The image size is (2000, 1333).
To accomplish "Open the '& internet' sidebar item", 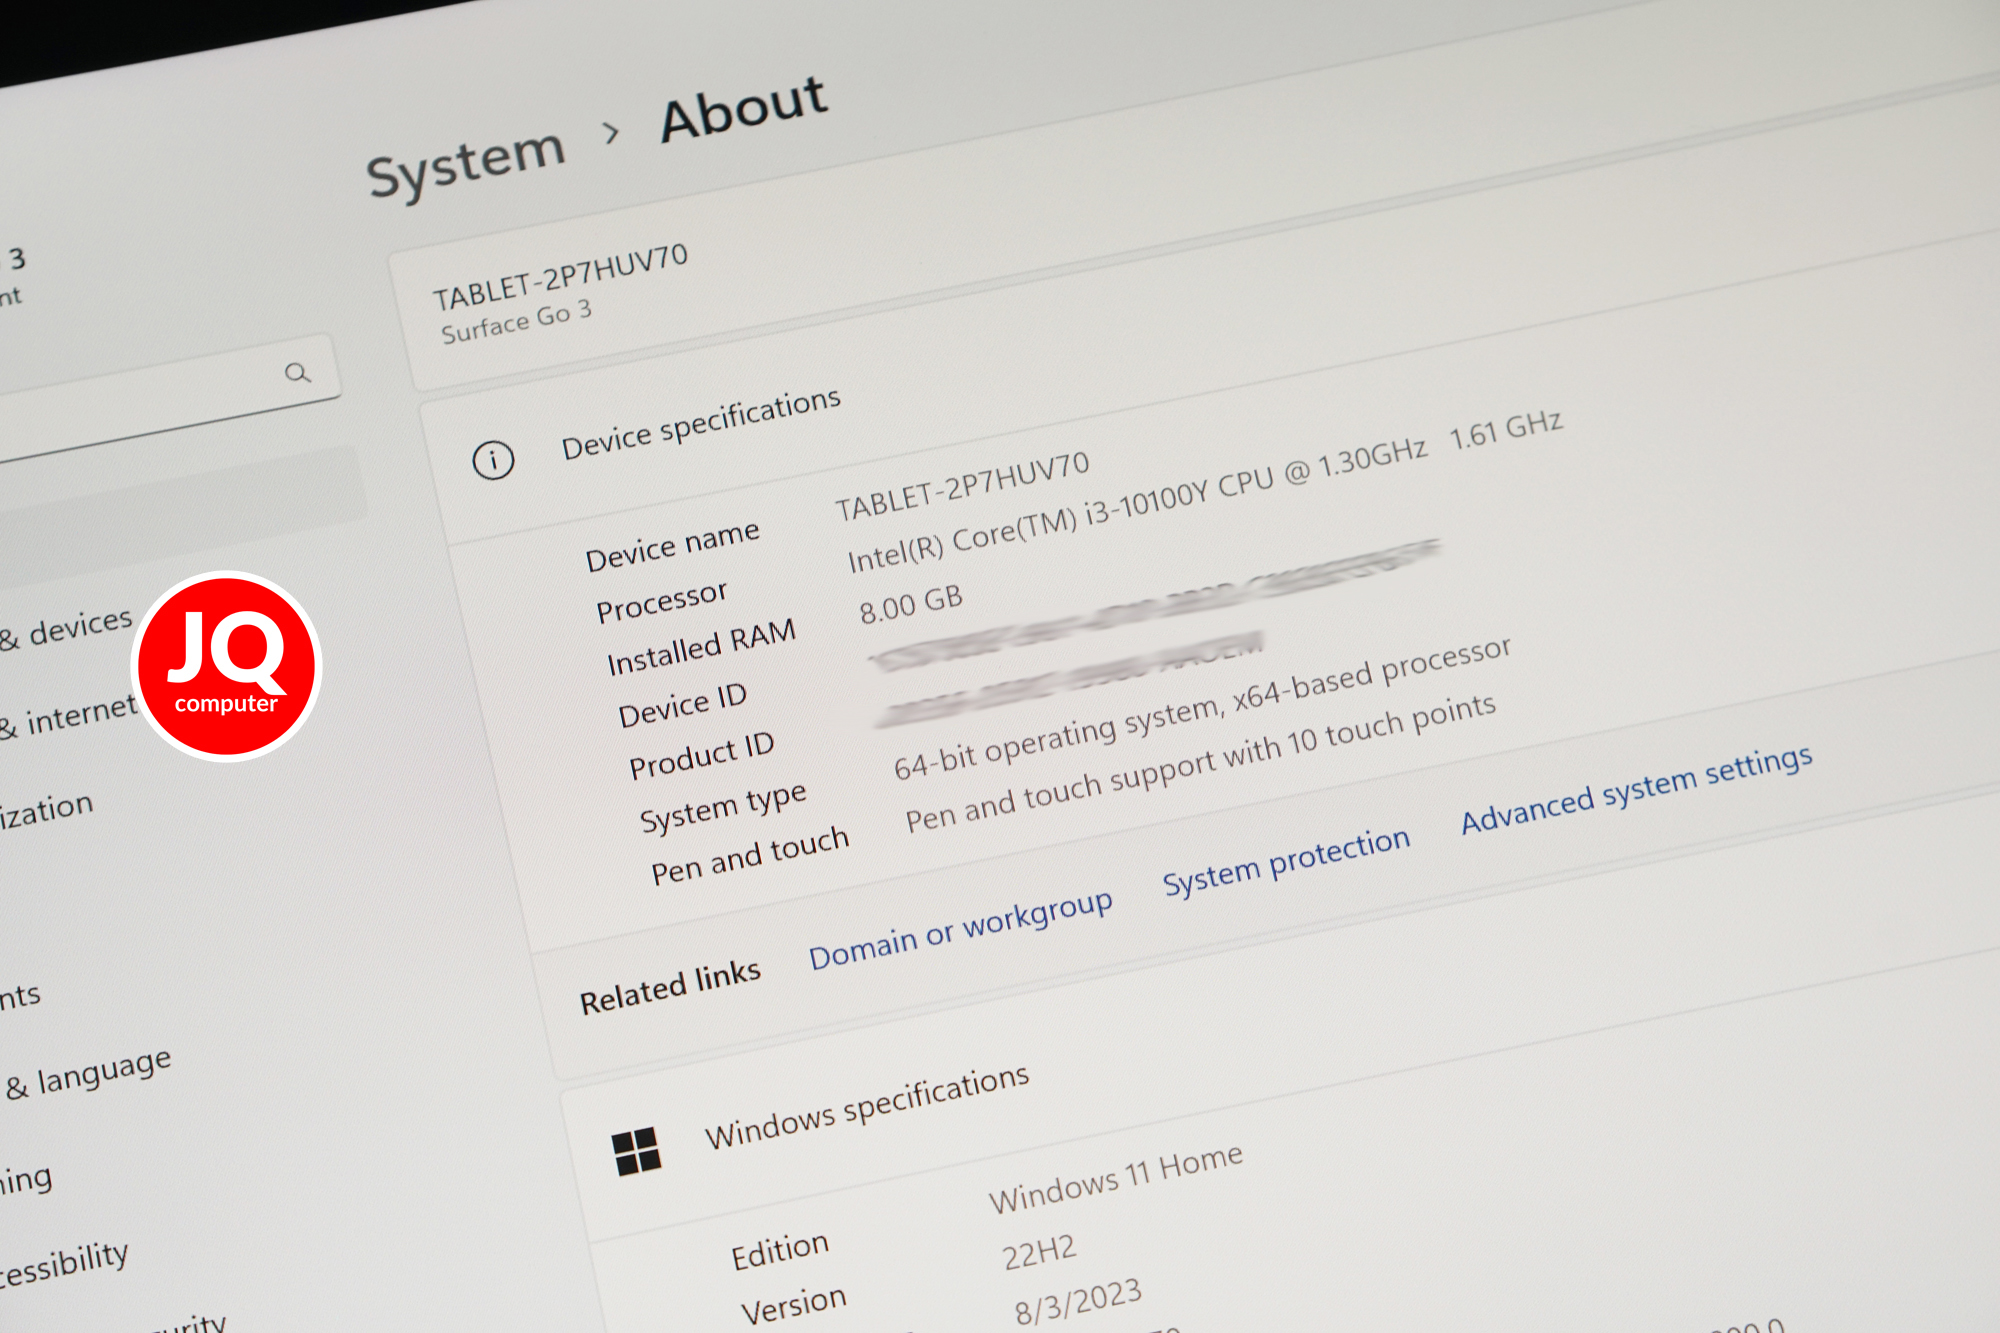I will tap(69, 715).
